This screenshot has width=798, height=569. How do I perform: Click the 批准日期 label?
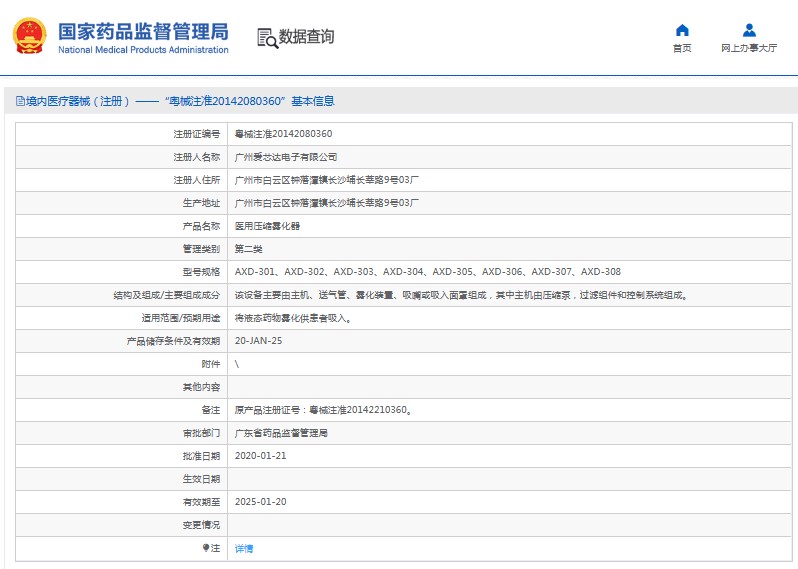[x=201, y=456]
